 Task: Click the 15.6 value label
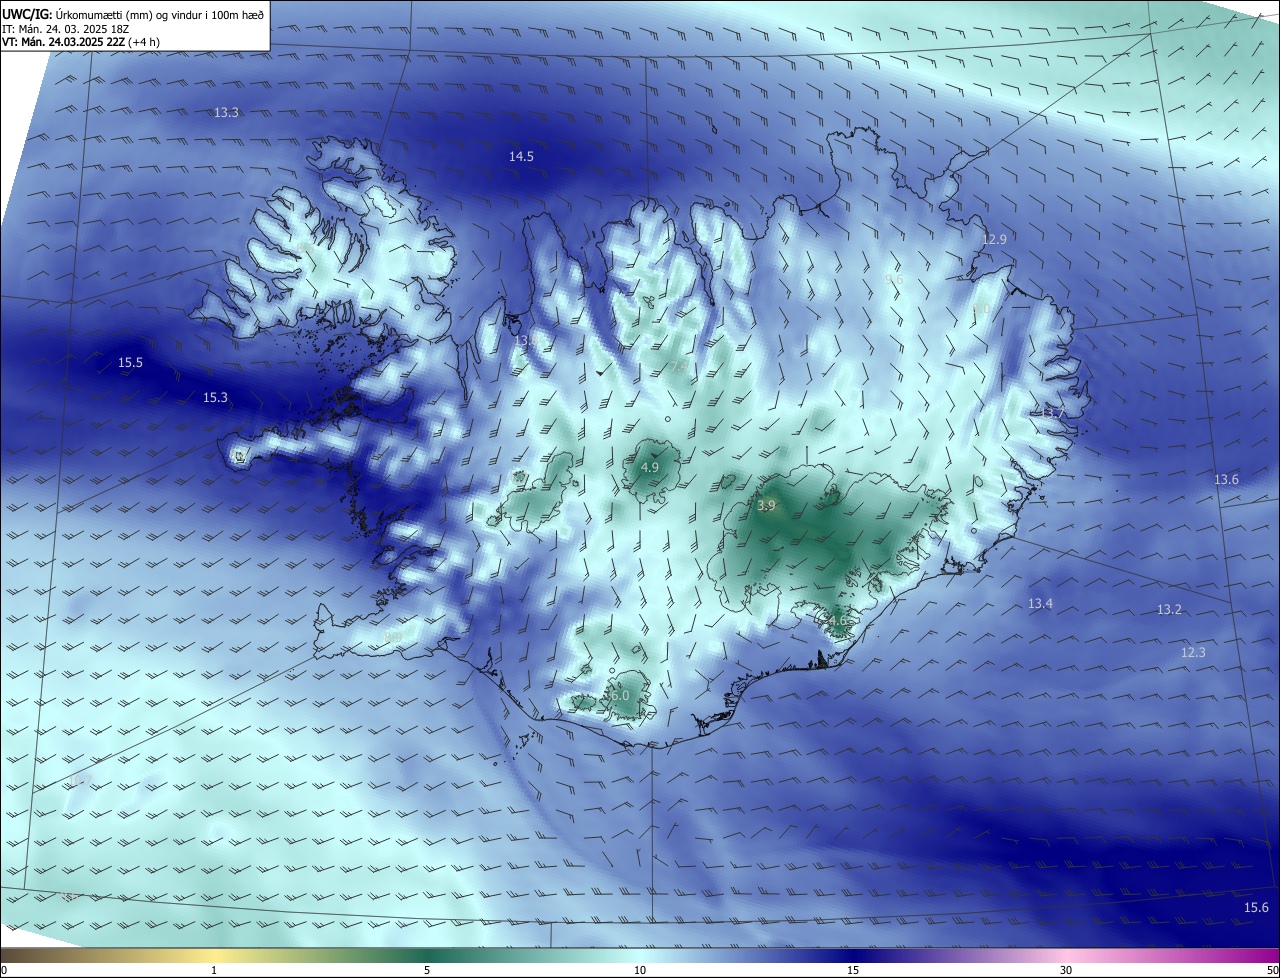(x=1256, y=907)
